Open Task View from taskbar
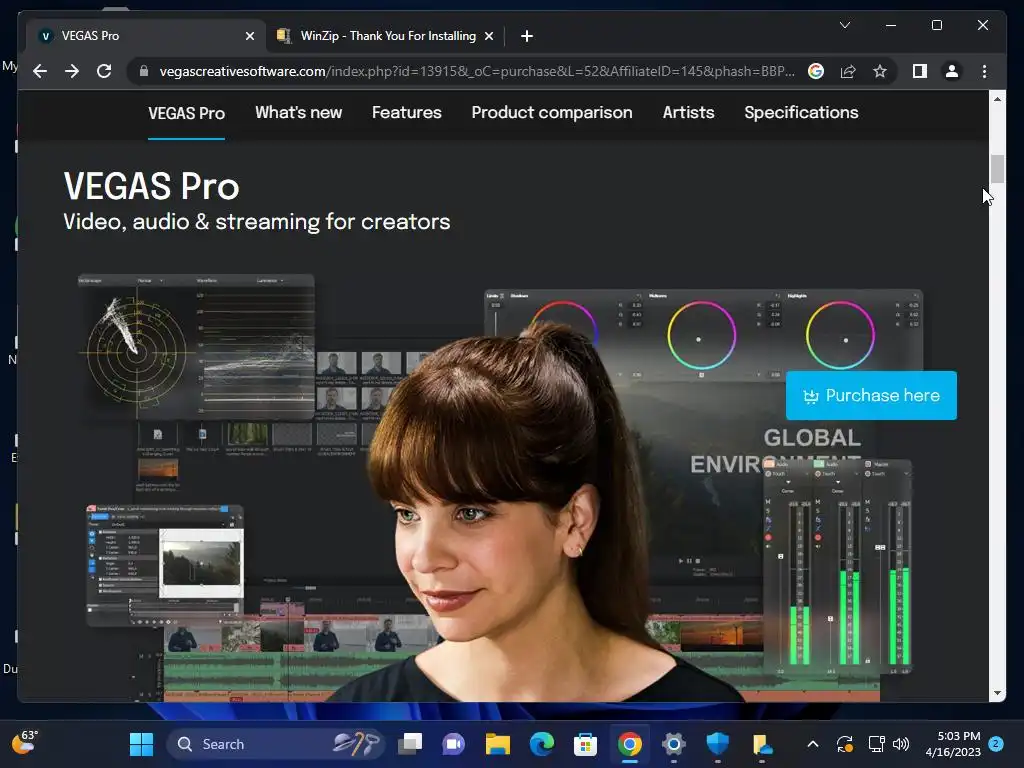The height and width of the screenshot is (768, 1024). (x=410, y=744)
